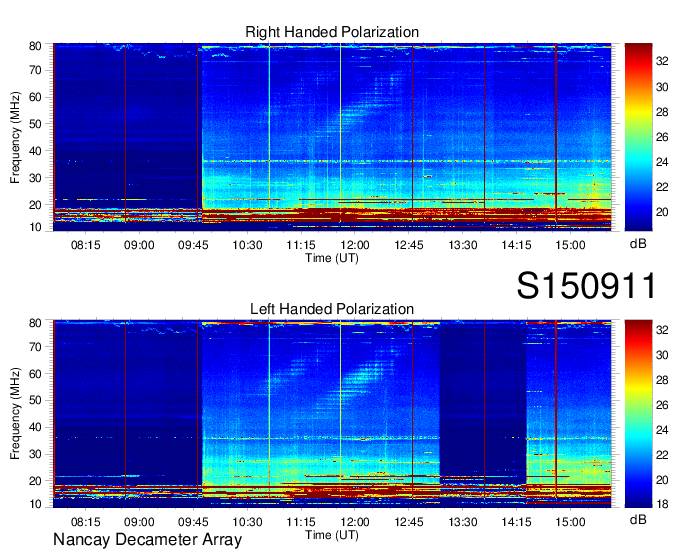Click the 12:45 time tick of the Left Handed plot
Viewport: 680px width, 552px height.
coord(409,522)
